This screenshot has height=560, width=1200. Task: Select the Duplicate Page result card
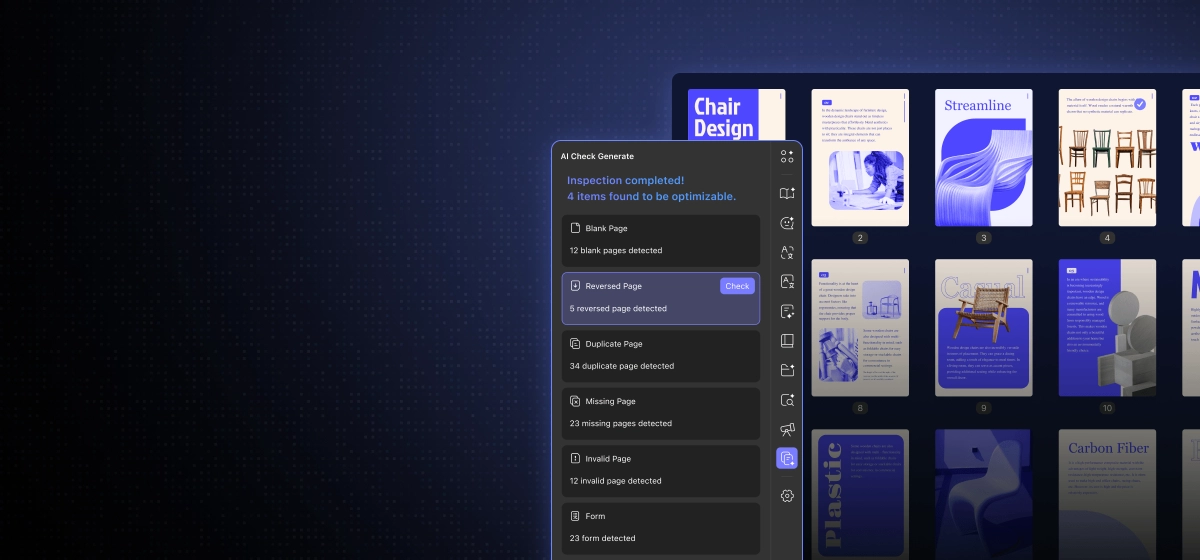661,355
